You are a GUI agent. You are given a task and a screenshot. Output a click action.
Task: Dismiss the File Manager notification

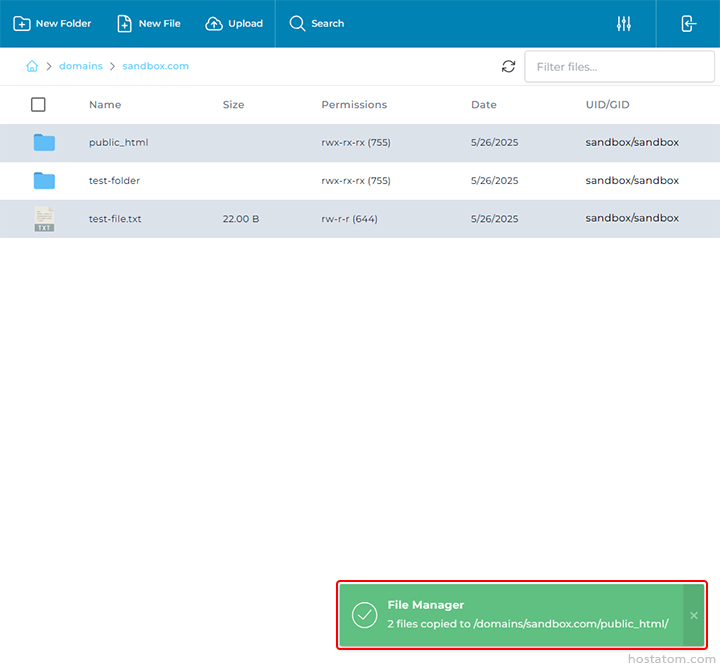pyautogui.click(x=694, y=615)
